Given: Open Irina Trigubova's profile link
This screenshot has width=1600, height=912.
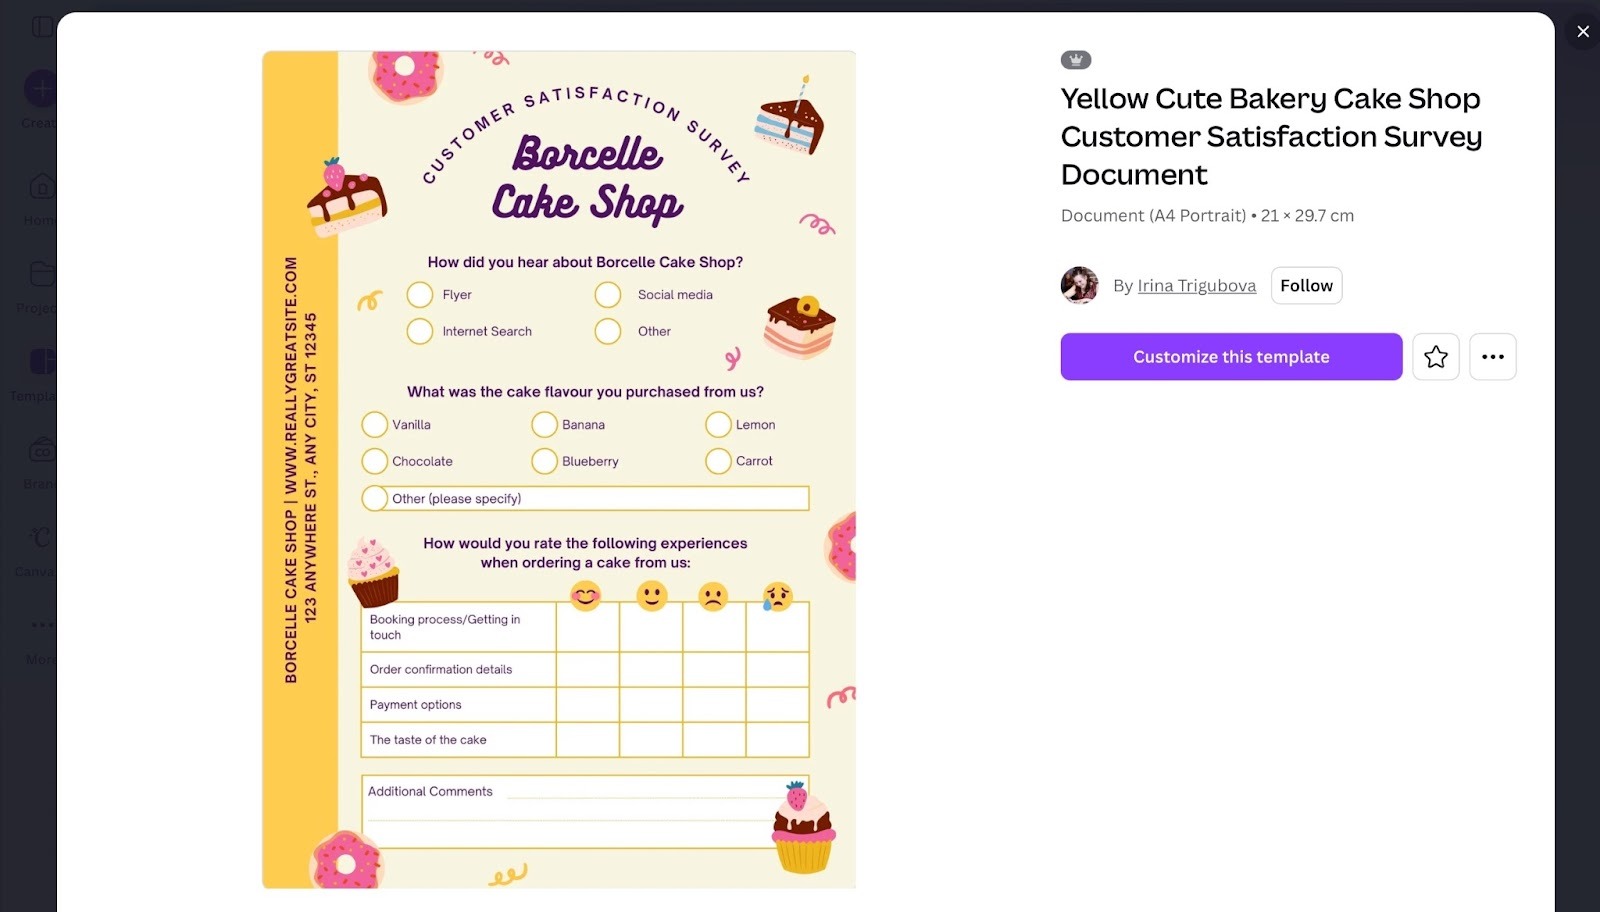Looking at the screenshot, I should [x=1196, y=285].
